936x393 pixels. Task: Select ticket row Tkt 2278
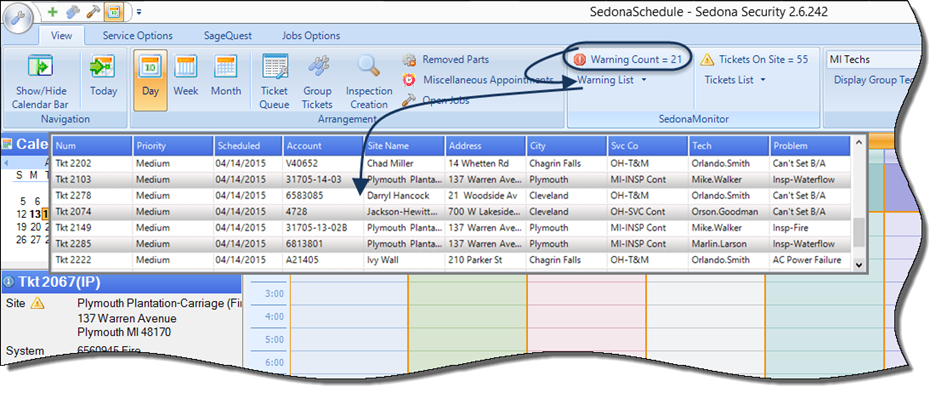tap(452, 195)
